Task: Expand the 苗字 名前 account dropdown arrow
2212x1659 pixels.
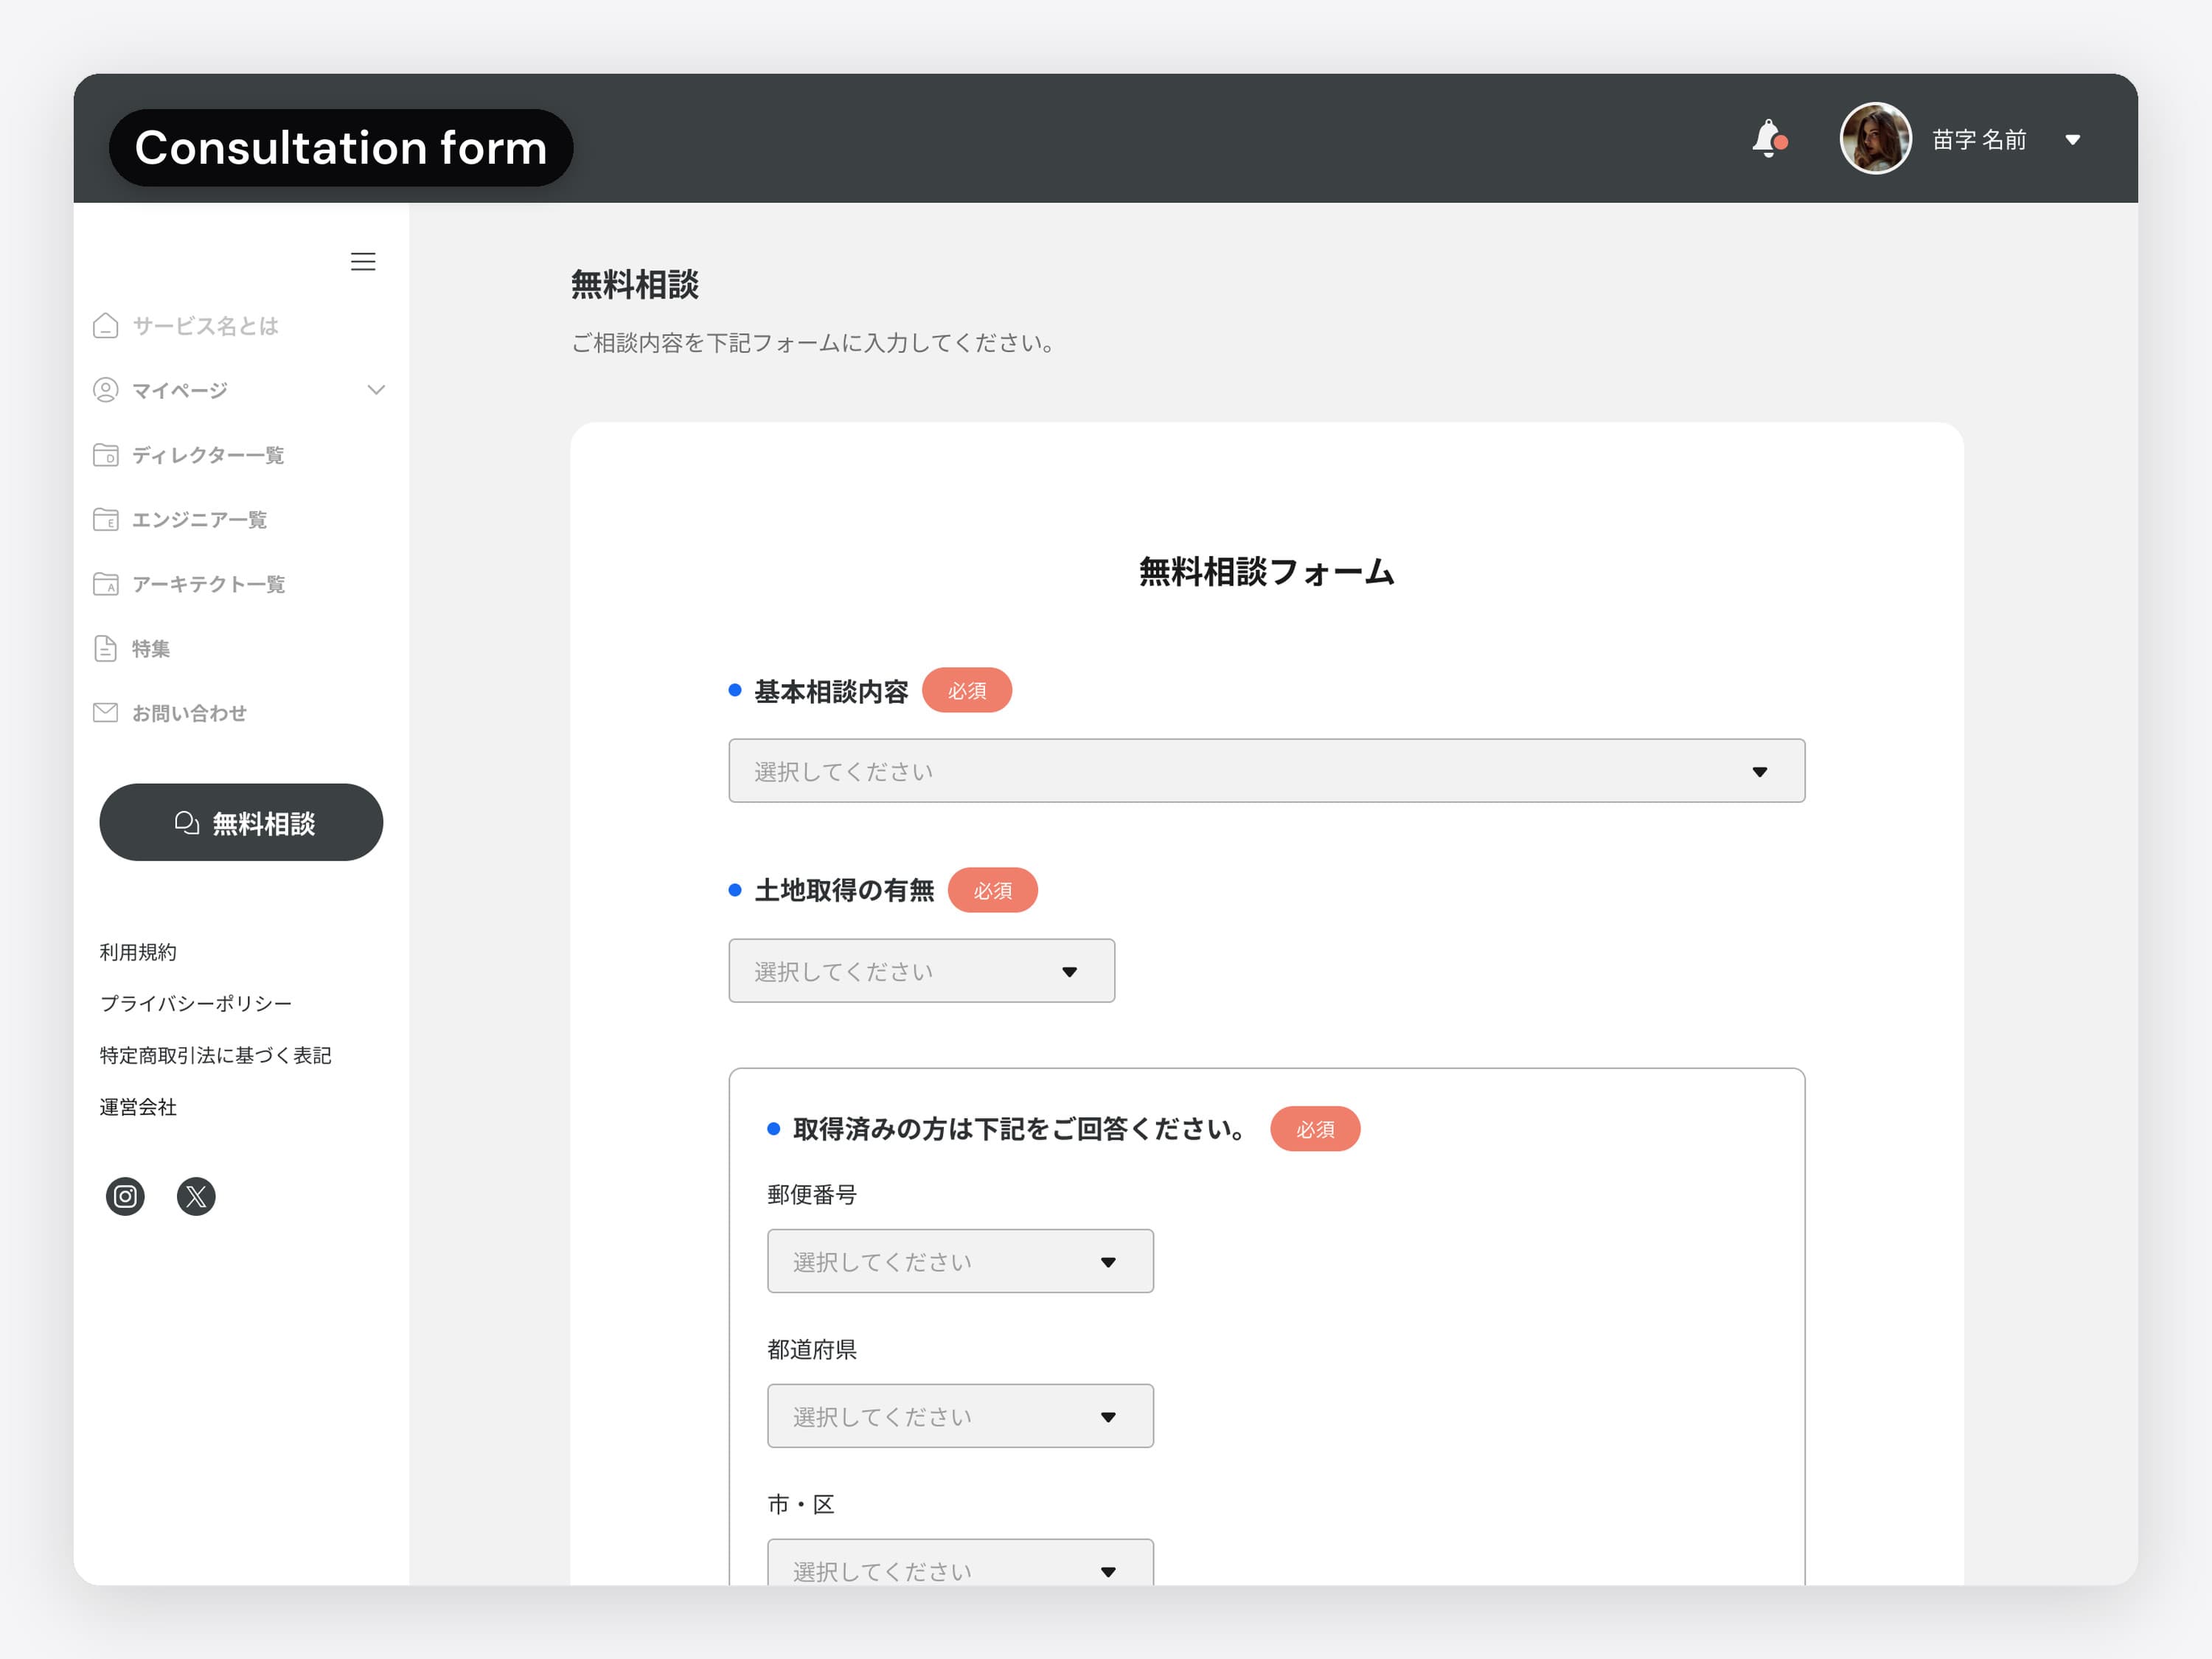Action: (2073, 140)
